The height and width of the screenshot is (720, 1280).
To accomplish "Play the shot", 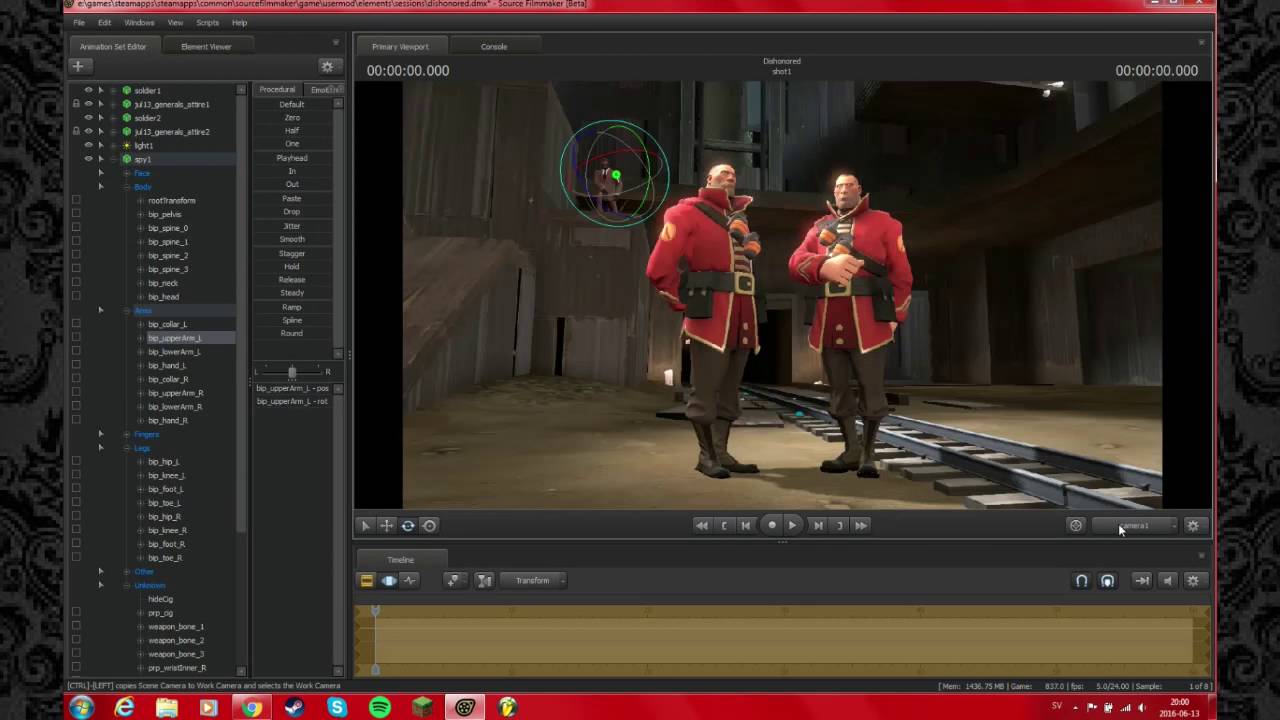I will pyautogui.click(x=792, y=525).
